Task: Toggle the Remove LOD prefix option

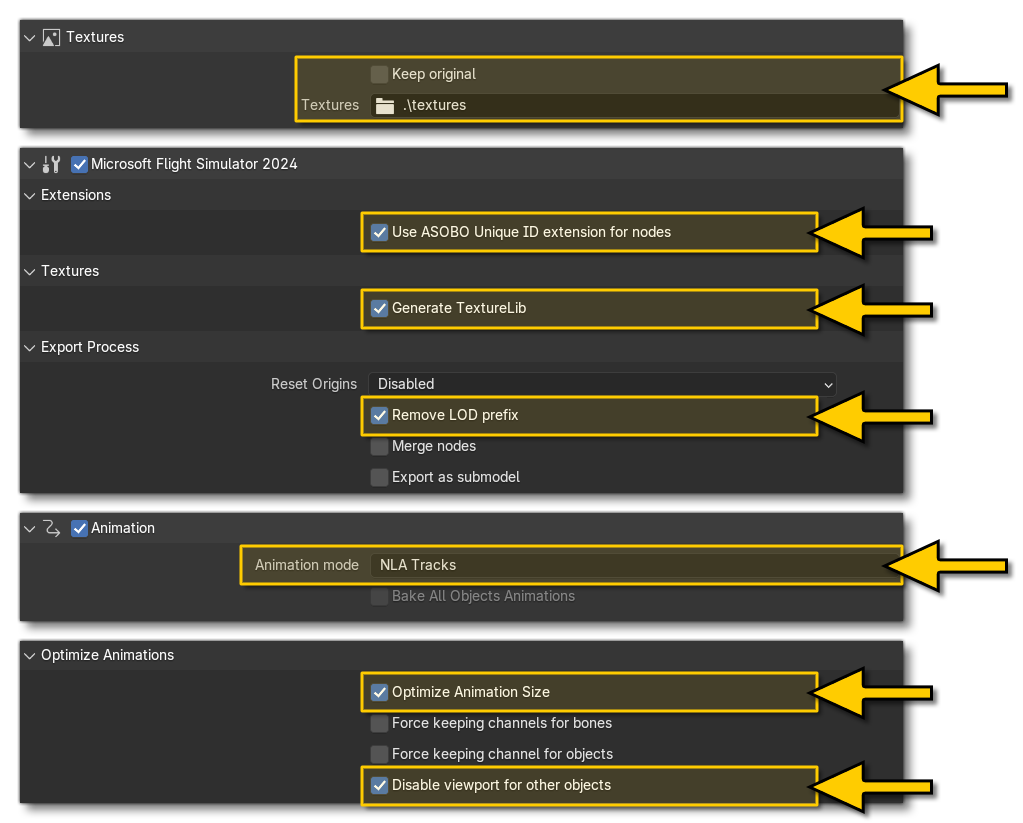Action: 379,415
